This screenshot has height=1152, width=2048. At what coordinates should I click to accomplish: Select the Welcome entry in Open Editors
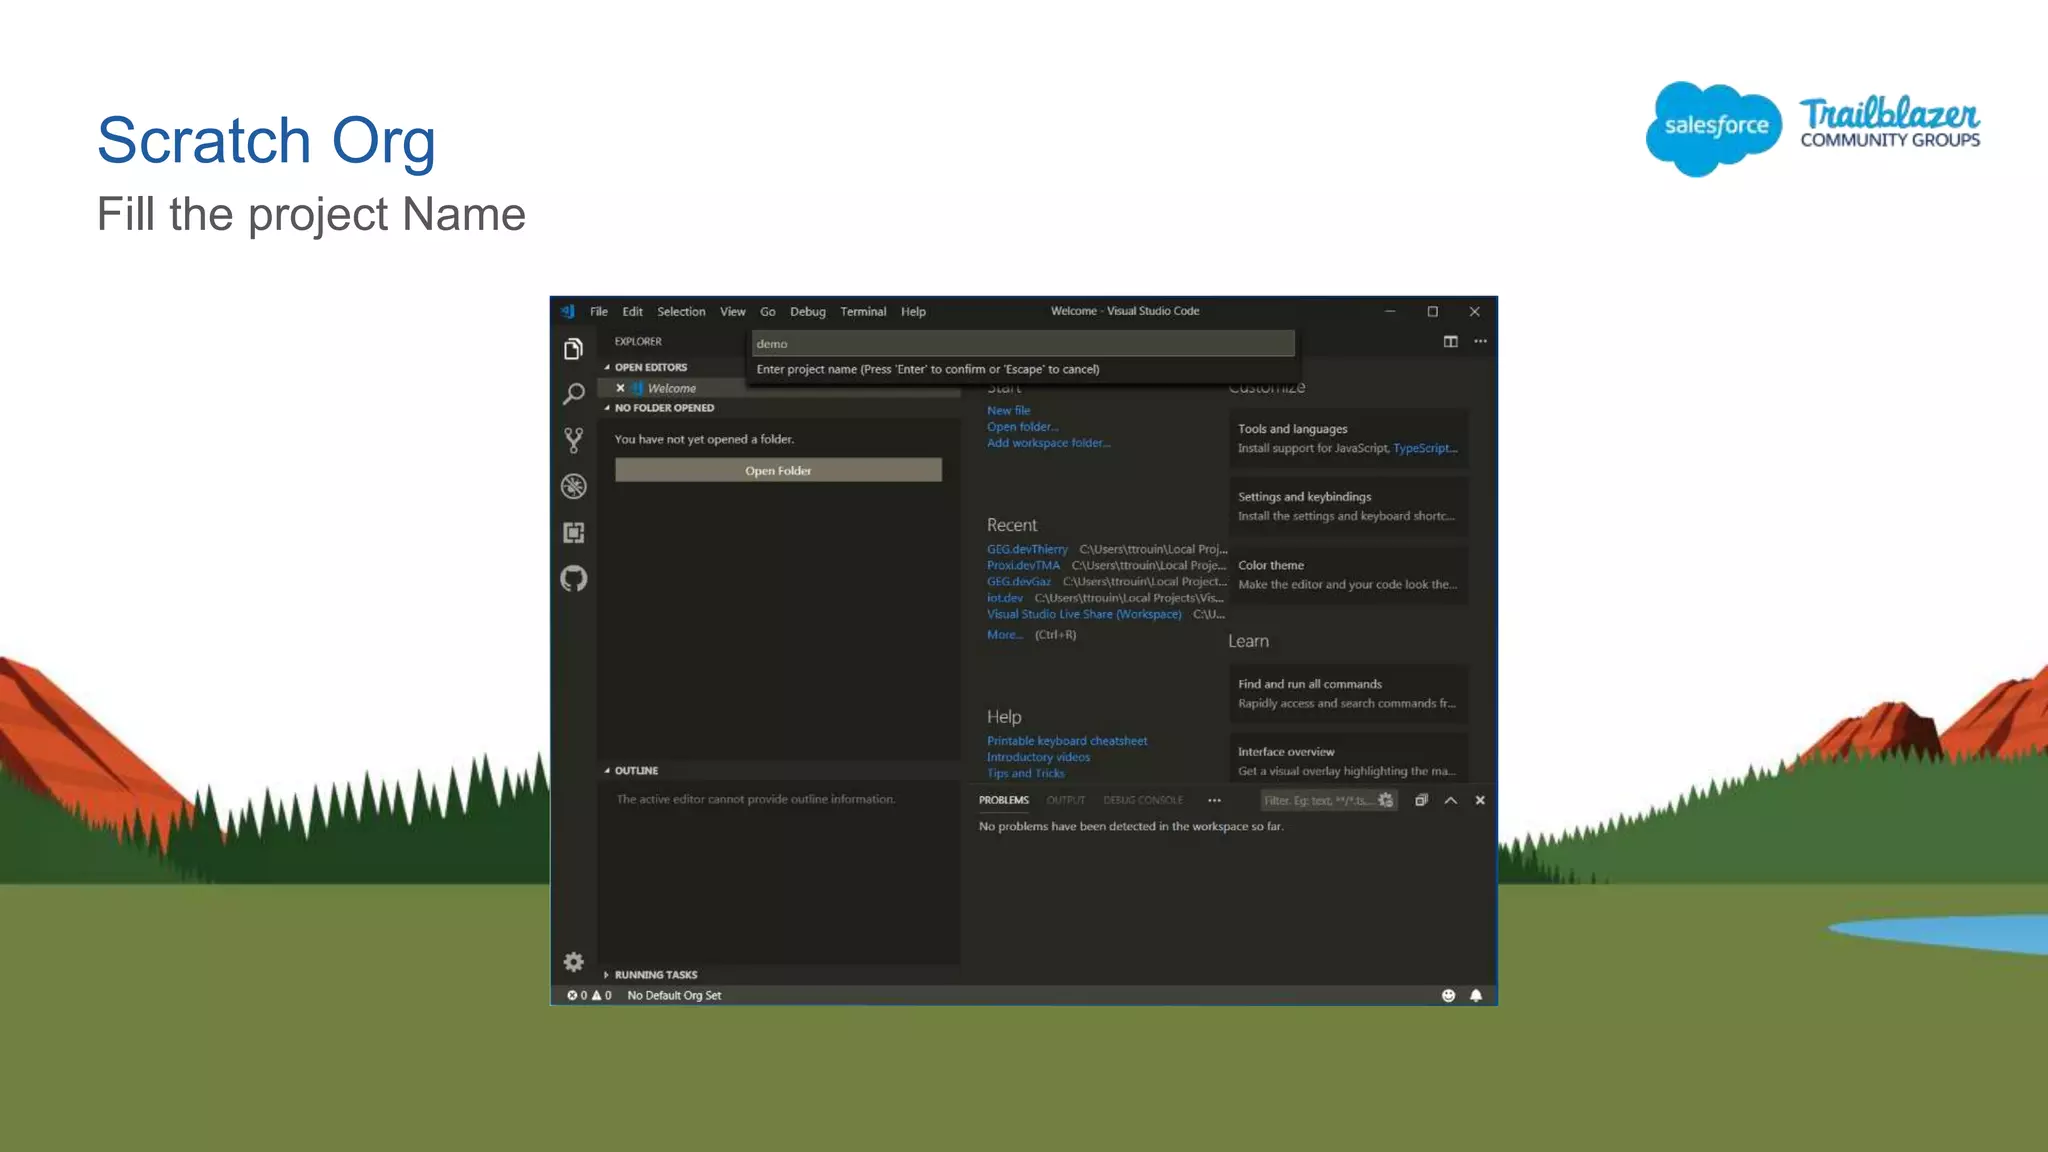tap(671, 388)
